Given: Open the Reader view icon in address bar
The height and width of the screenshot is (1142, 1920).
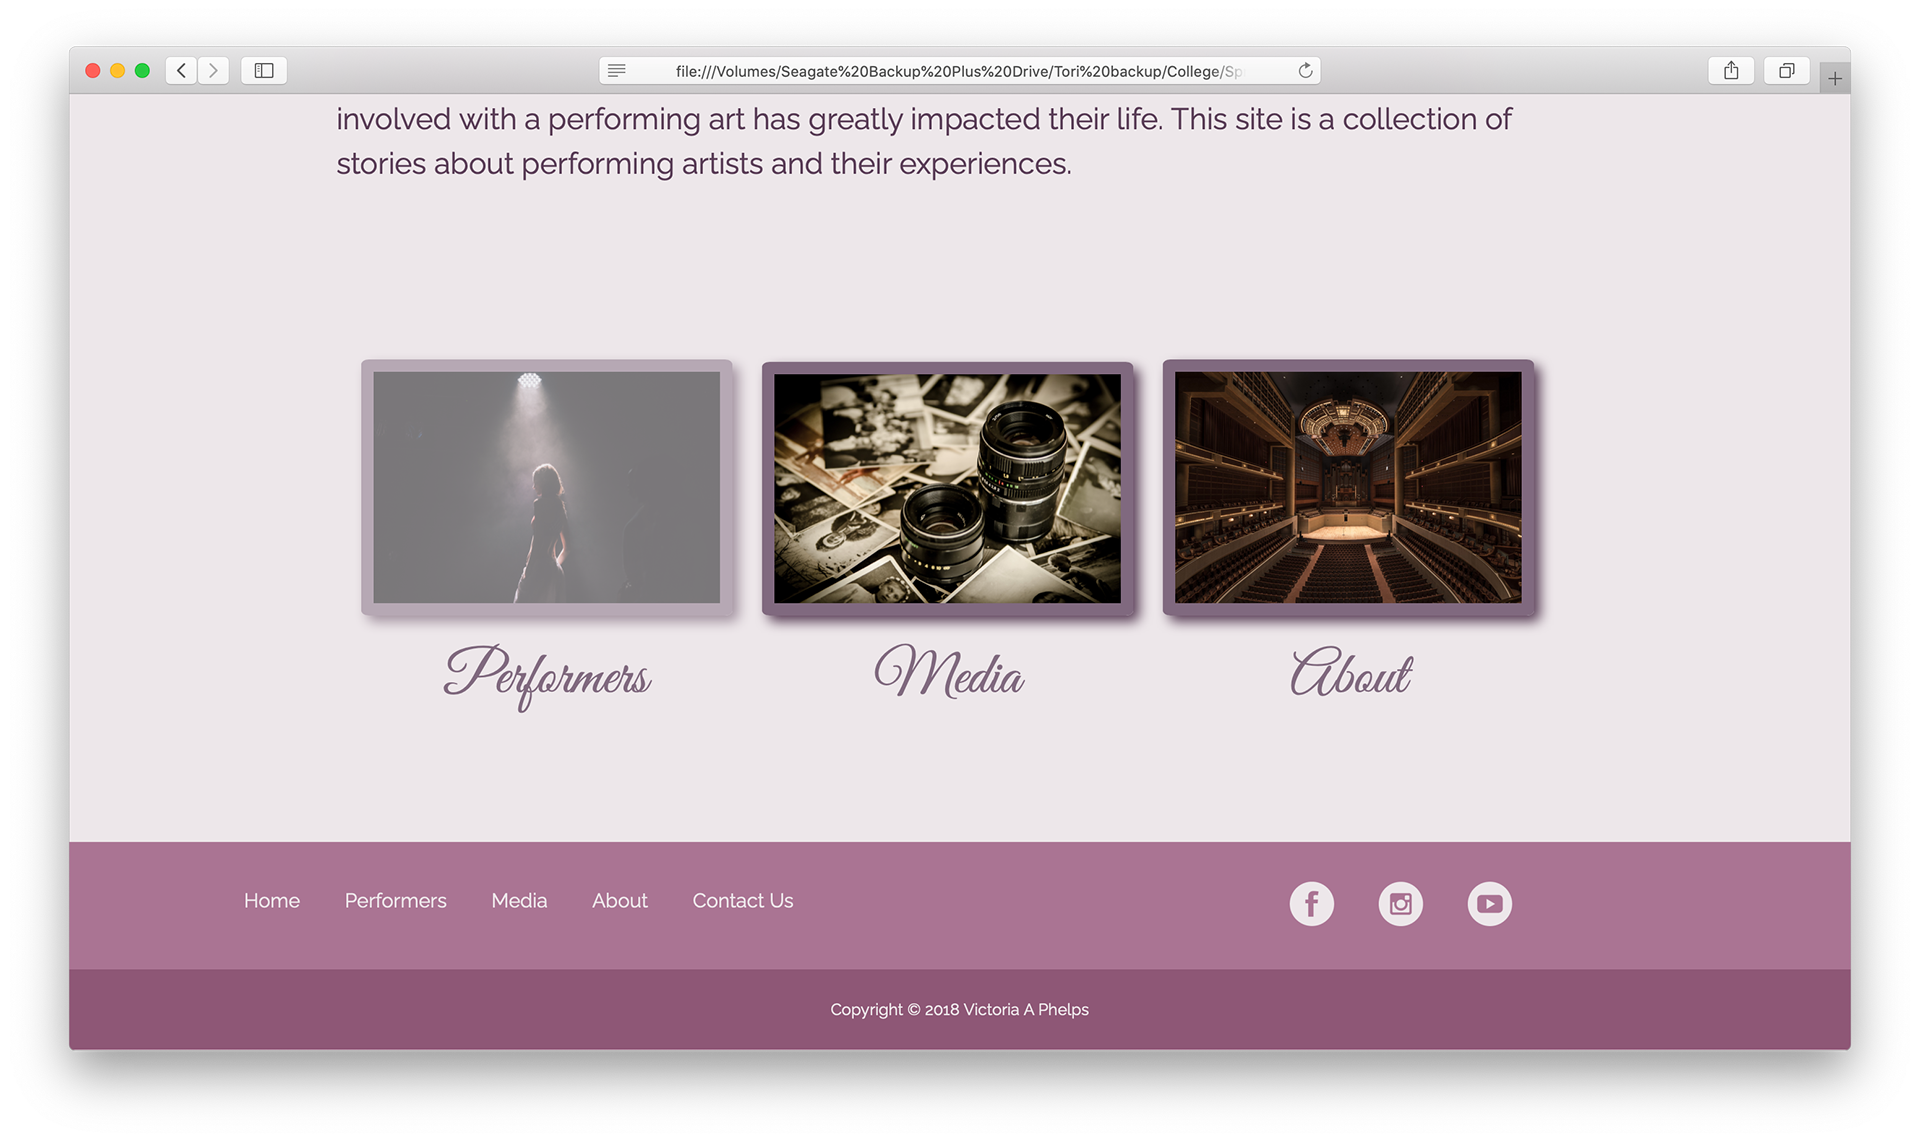Looking at the screenshot, I should [617, 70].
